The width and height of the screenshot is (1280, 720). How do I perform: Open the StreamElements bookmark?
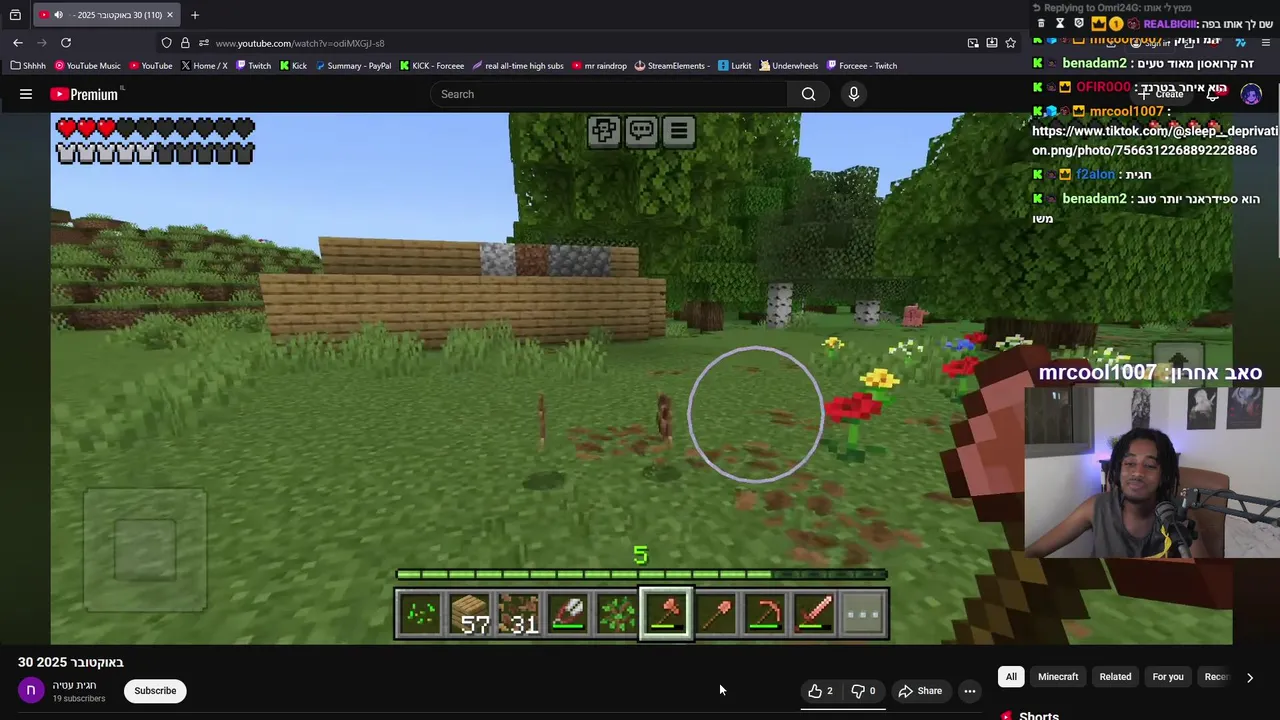pyautogui.click(x=672, y=66)
